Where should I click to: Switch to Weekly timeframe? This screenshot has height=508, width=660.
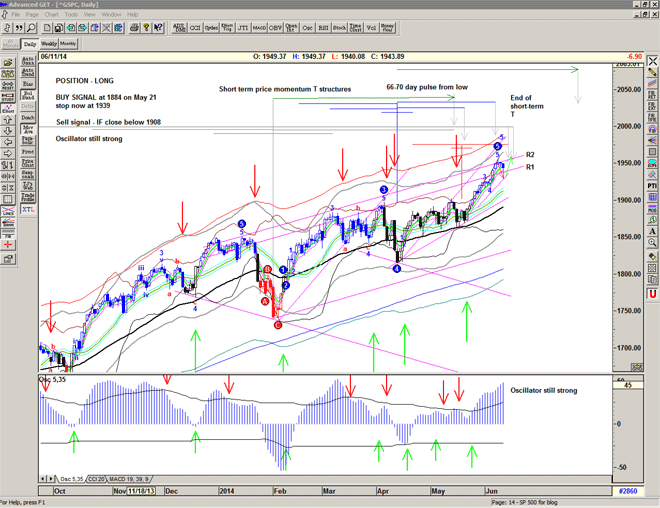click(x=49, y=44)
